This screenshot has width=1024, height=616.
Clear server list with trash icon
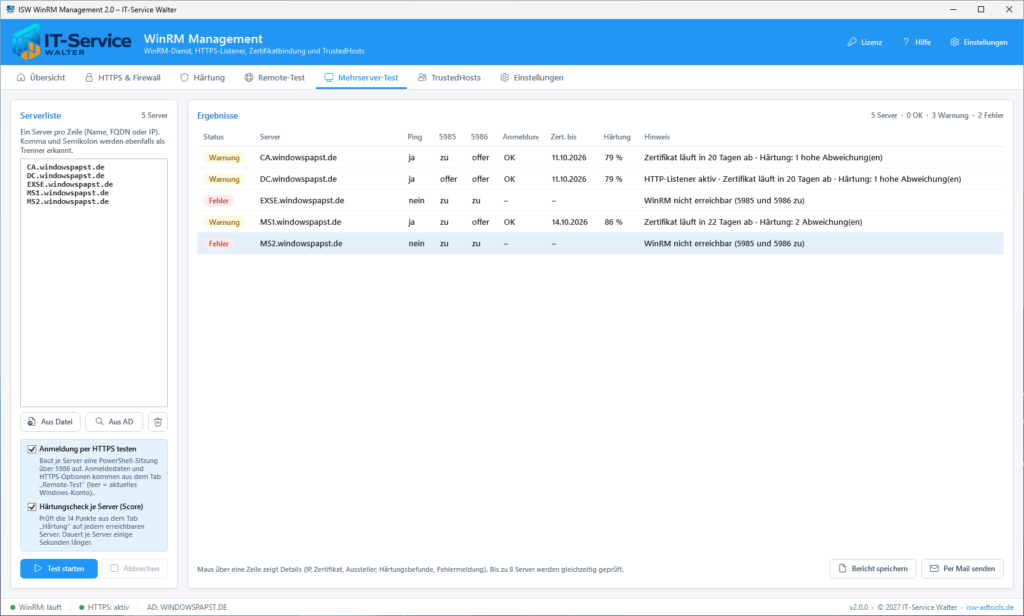(x=158, y=422)
